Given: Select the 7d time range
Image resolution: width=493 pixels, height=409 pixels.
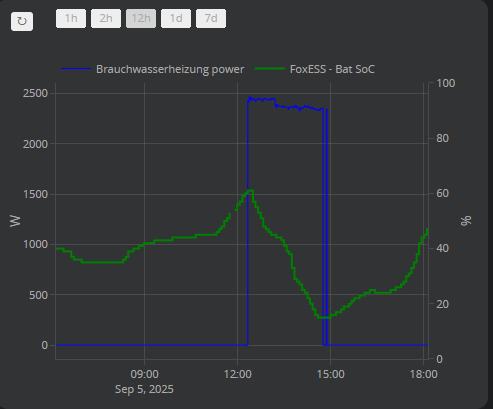Looking at the screenshot, I should click(x=211, y=18).
